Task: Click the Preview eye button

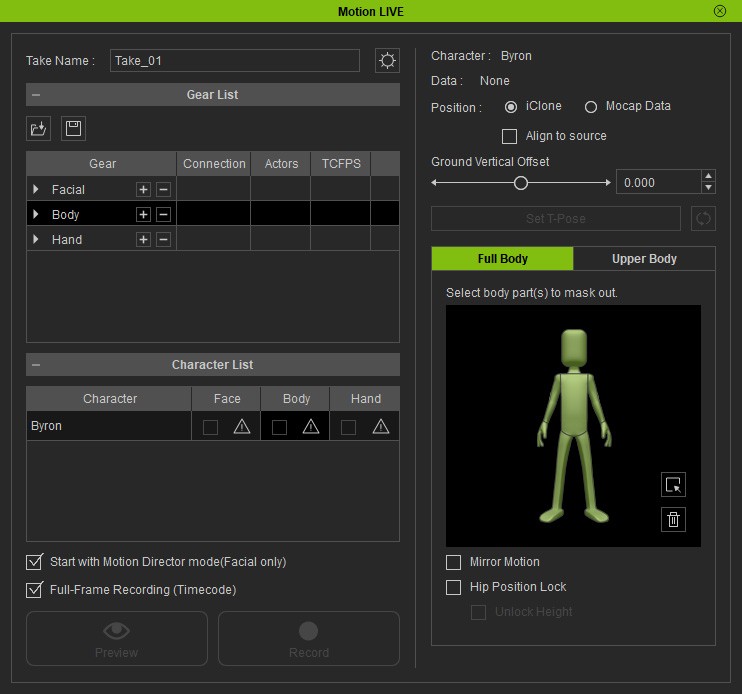Action: (x=117, y=639)
